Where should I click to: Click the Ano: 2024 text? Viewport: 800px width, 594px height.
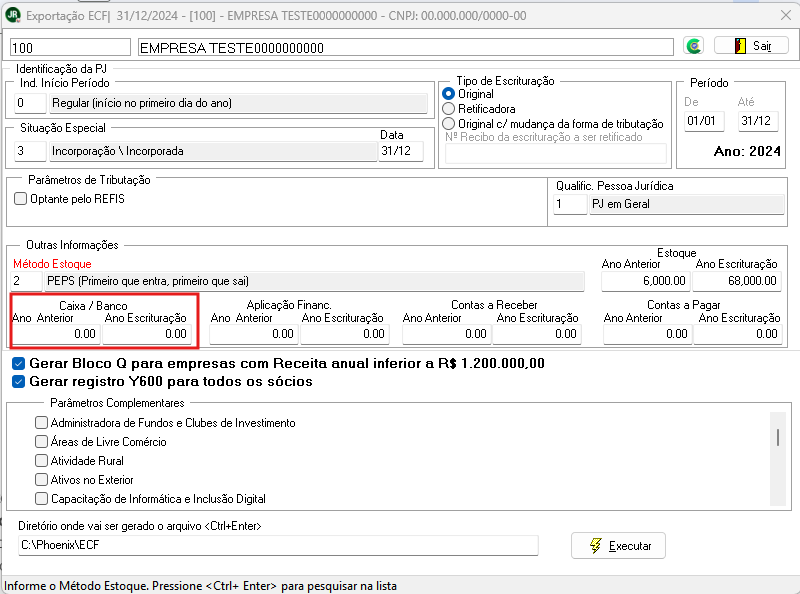click(747, 151)
